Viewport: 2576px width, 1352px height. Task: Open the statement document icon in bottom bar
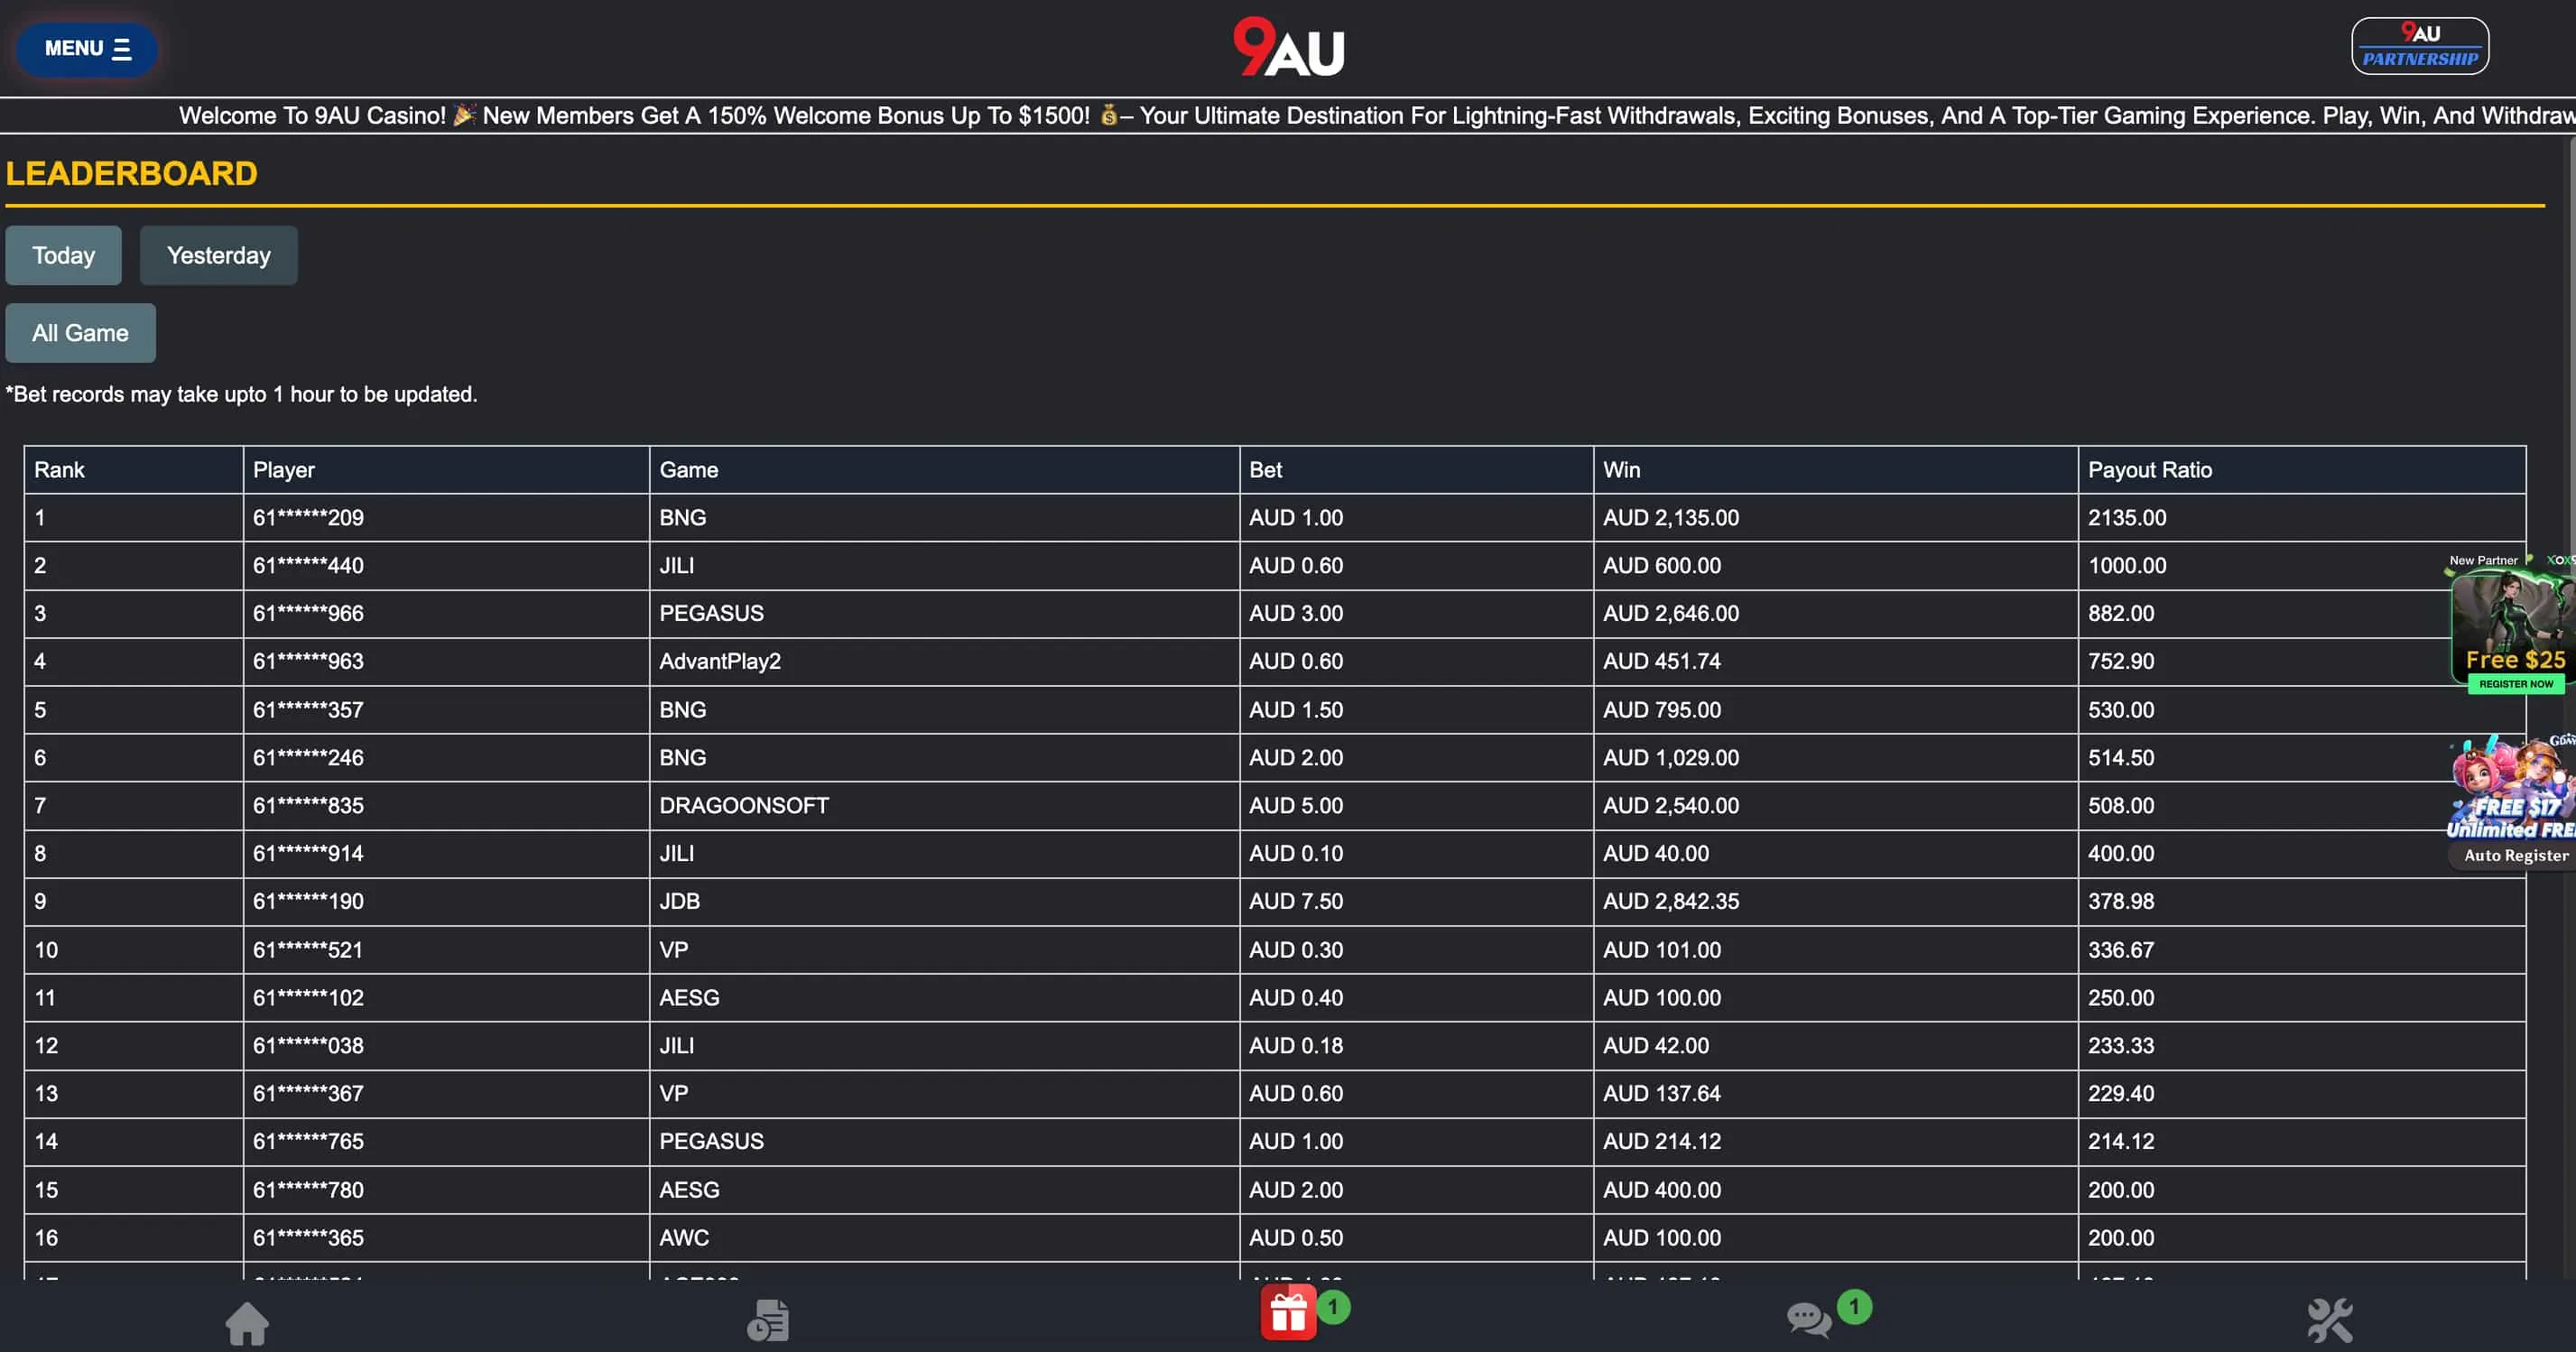768,1320
